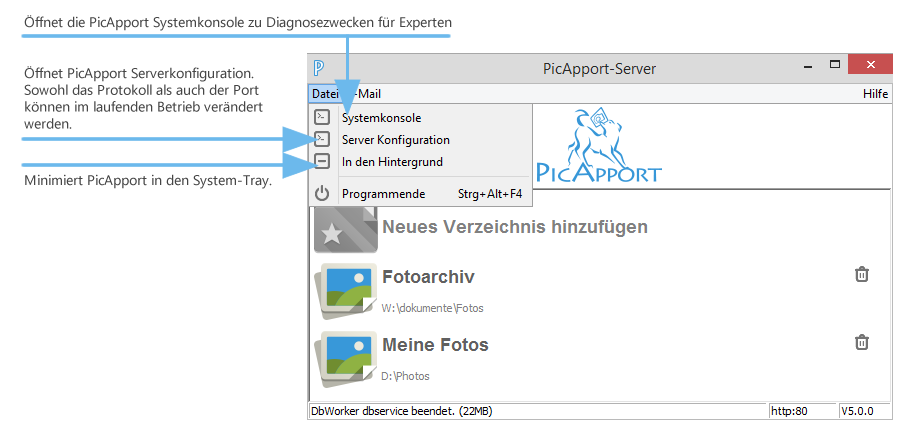Click the minimize icon beside In den Hintergrund

point(322,161)
